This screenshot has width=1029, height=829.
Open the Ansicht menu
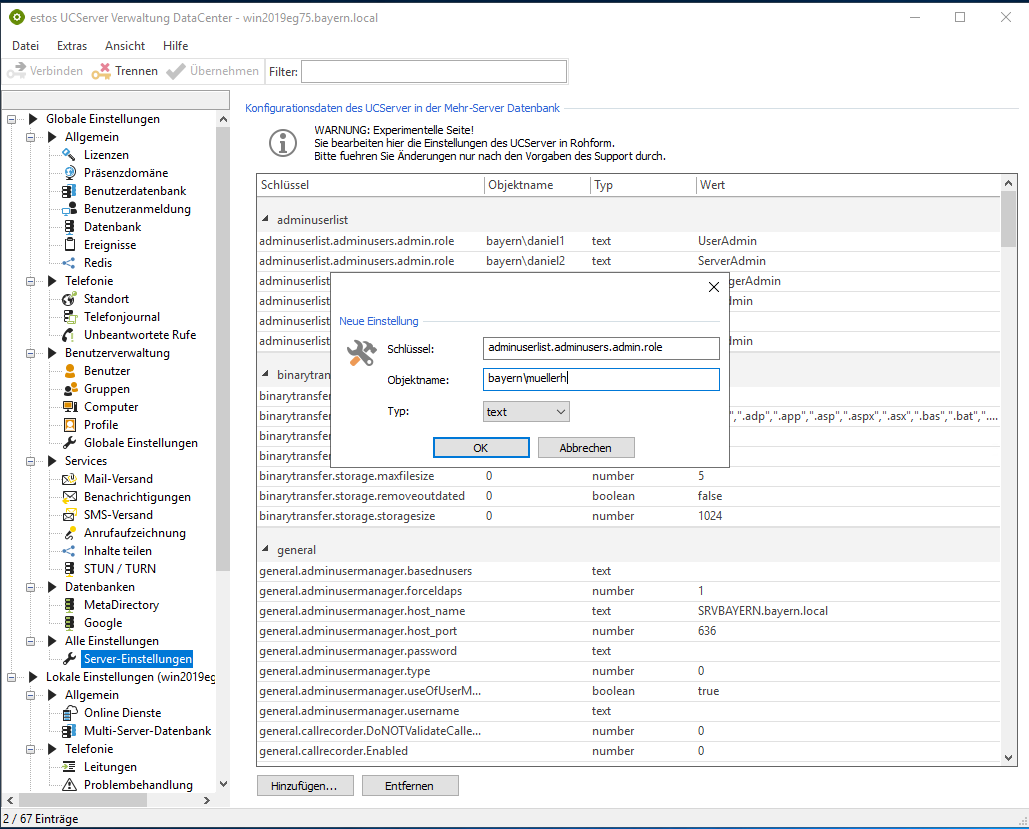pos(125,46)
